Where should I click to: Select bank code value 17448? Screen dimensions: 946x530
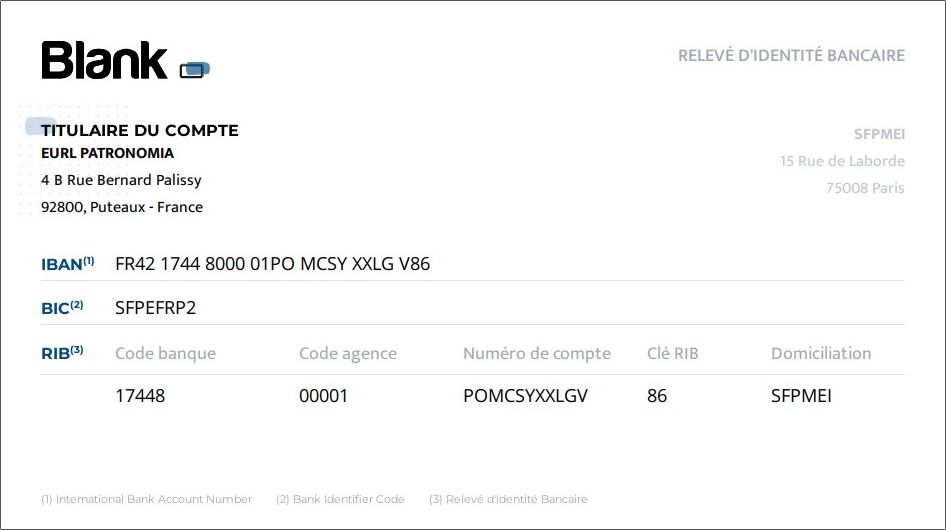click(x=140, y=396)
